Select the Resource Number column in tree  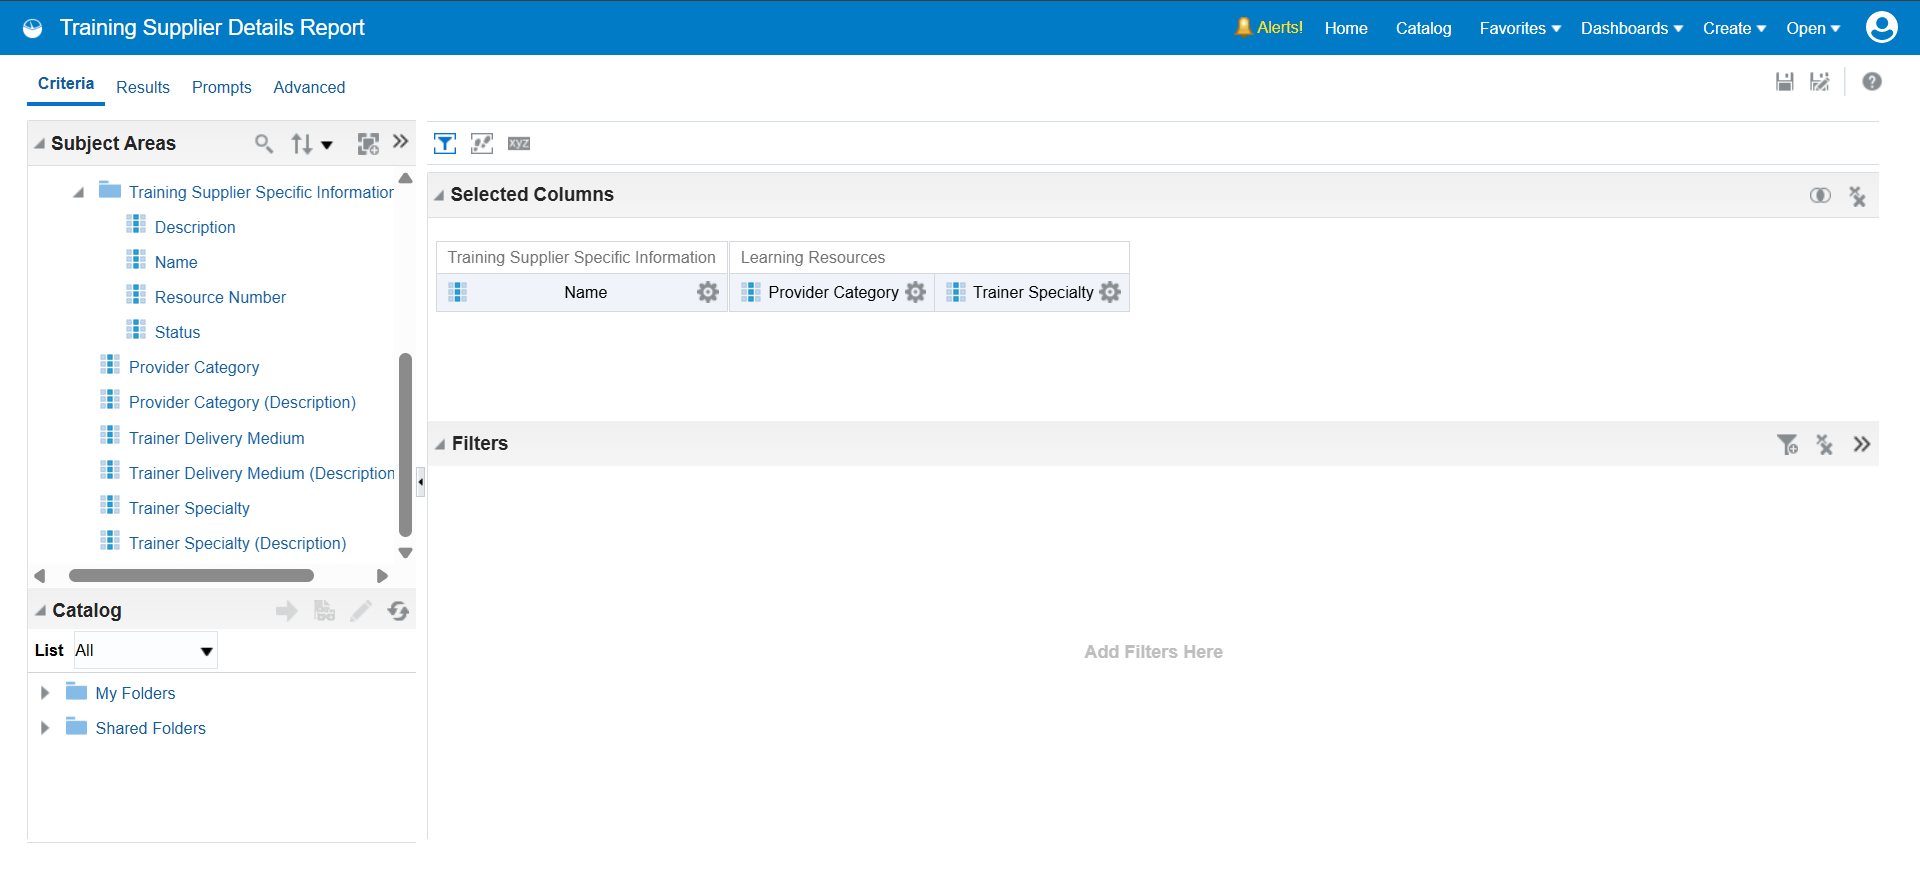coord(220,297)
